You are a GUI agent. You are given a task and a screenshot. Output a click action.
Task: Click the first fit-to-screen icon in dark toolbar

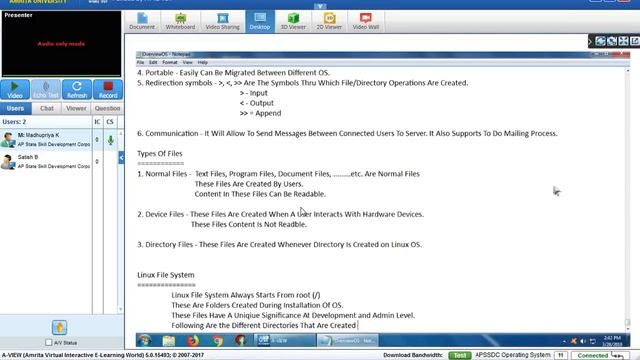pyautogui.click(x=600, y=41)
